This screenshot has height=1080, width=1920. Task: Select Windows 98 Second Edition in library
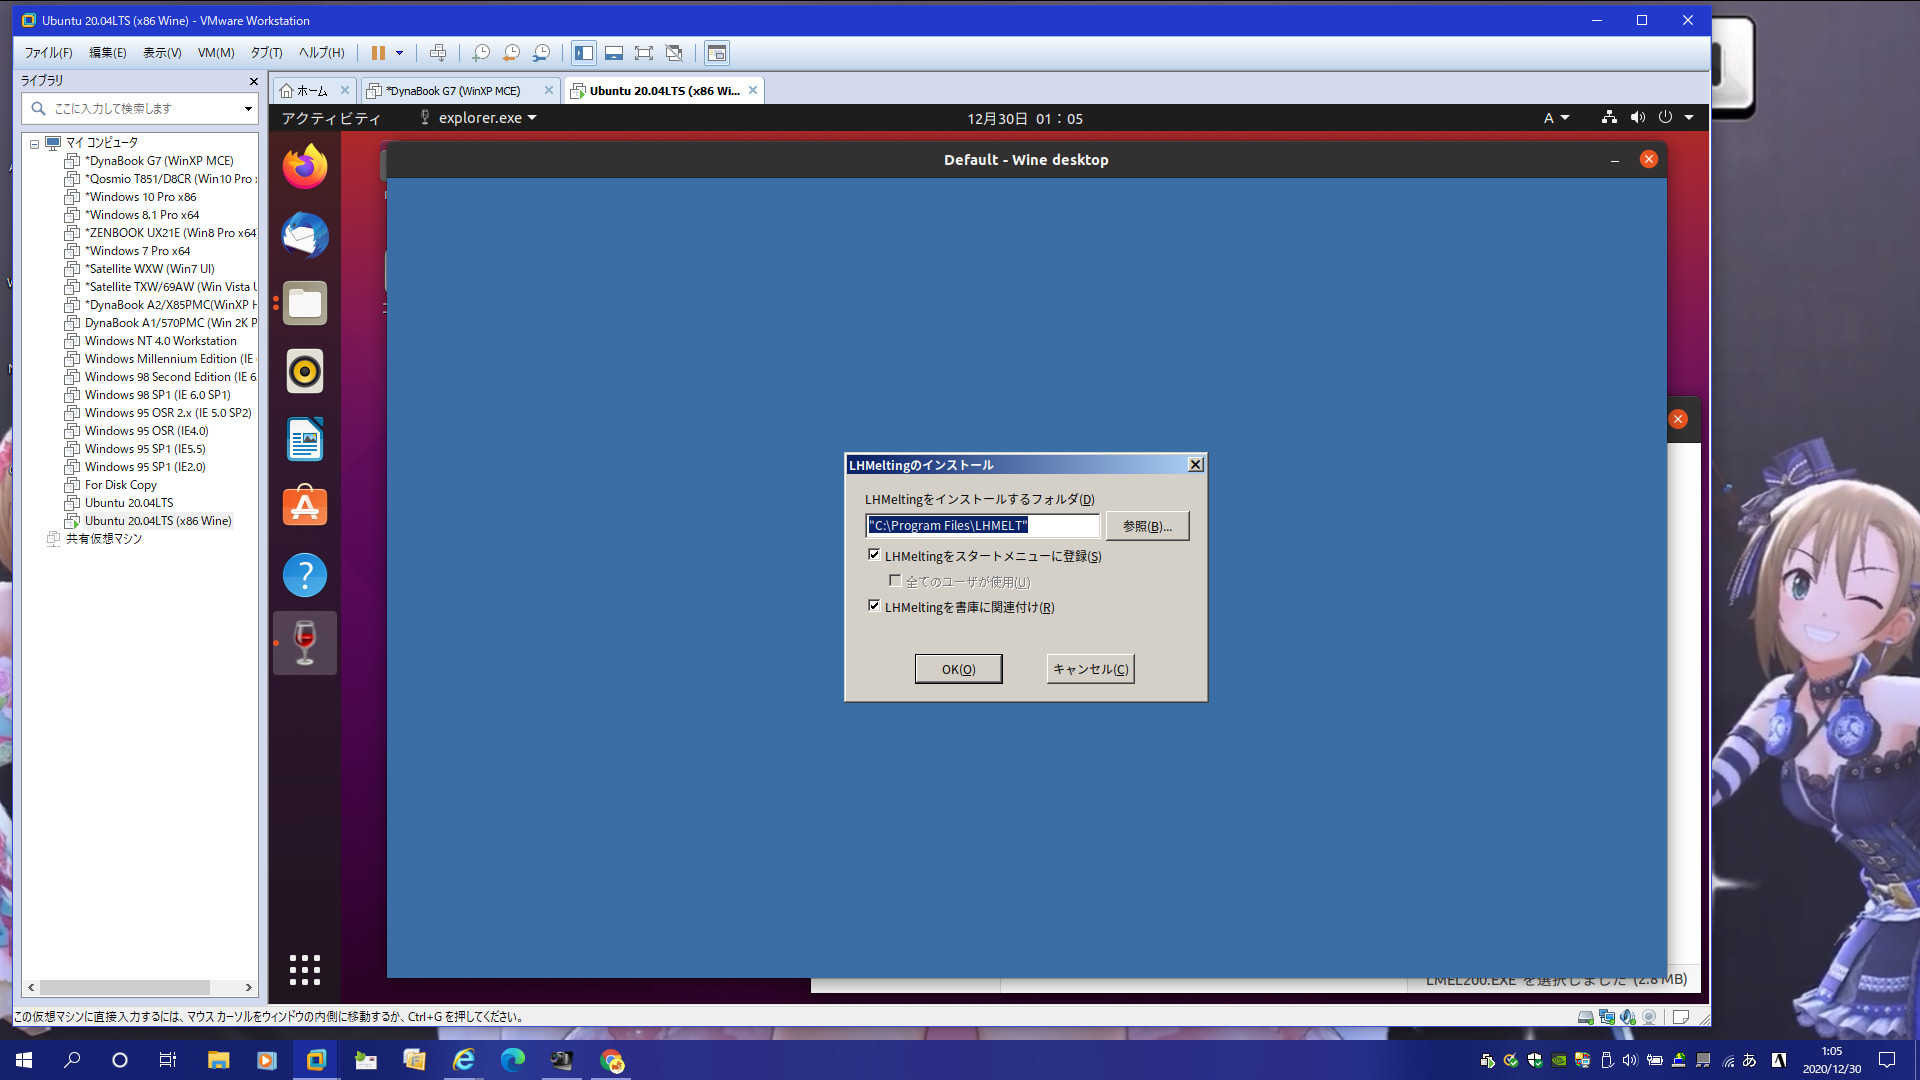tap(160, 377)
